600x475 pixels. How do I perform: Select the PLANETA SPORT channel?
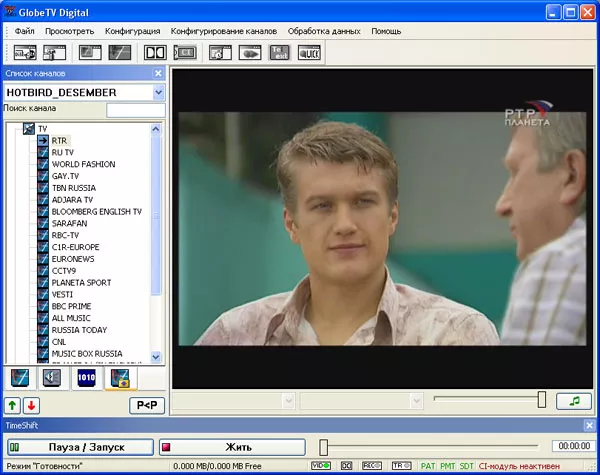(x=82, y=283)
